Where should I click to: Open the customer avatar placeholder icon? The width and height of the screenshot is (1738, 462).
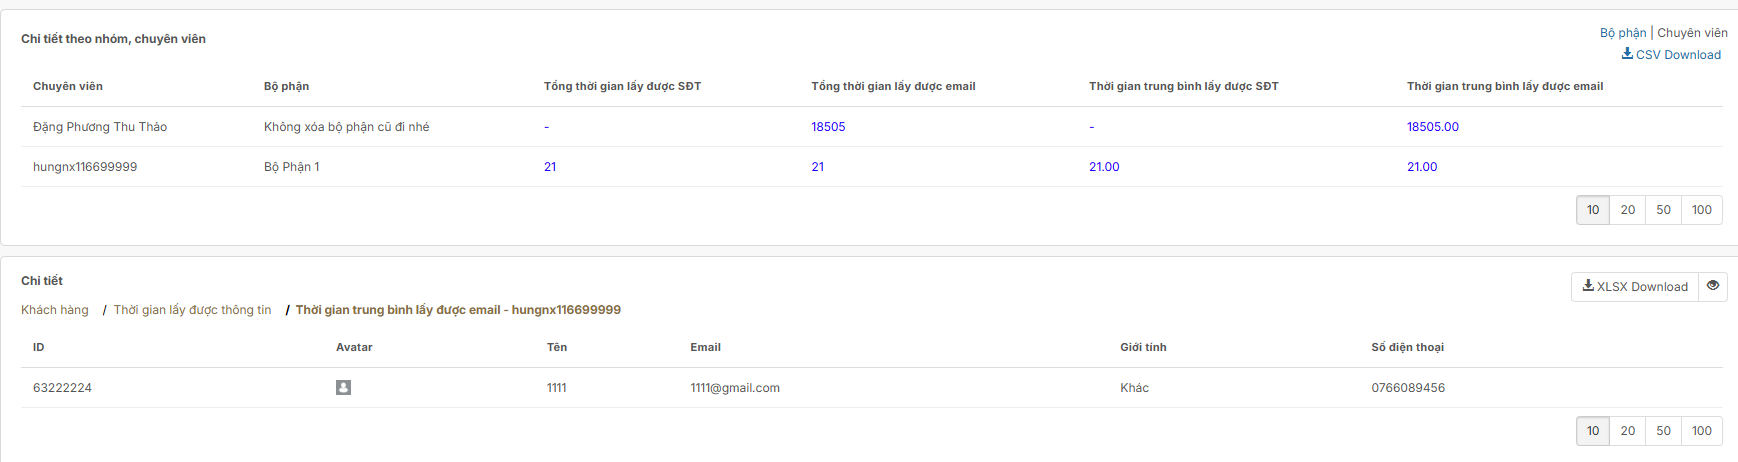pos(343,388)
